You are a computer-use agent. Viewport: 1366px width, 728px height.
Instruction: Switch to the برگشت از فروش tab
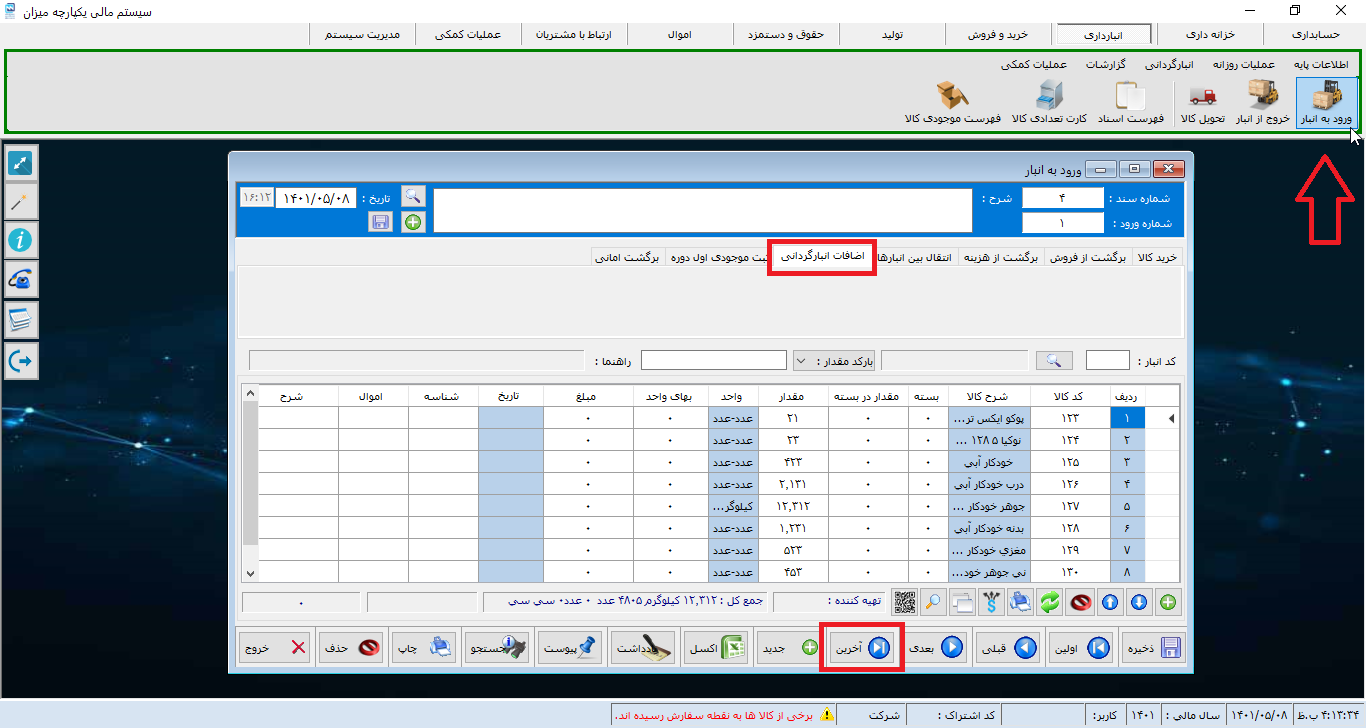pyautogui.click(x=1088, y=257)
